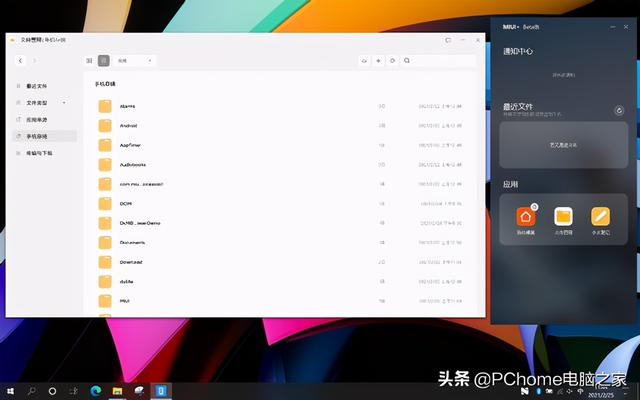640x400 pixels.
Task: Click the search field in file manager
Action: (x=440, y=61)
